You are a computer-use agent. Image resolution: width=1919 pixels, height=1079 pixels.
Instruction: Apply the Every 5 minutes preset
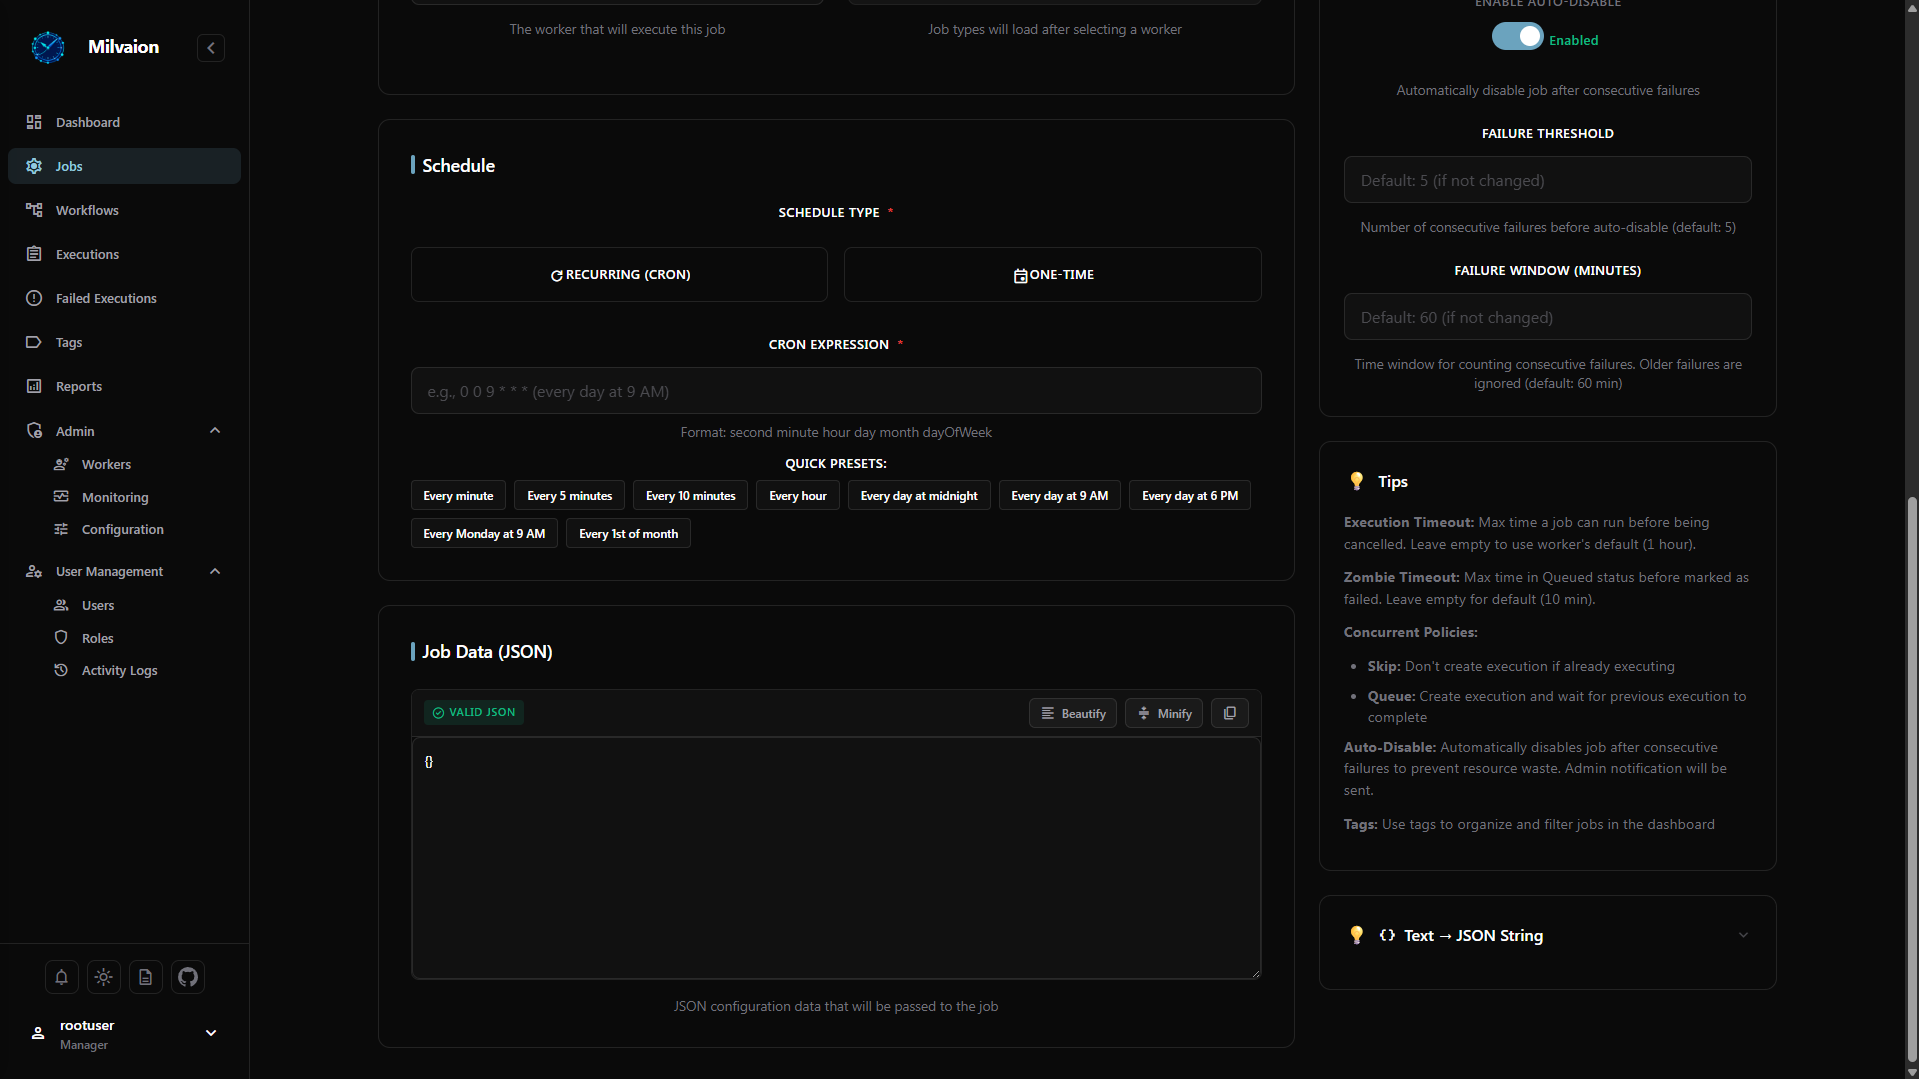[570, 496]
